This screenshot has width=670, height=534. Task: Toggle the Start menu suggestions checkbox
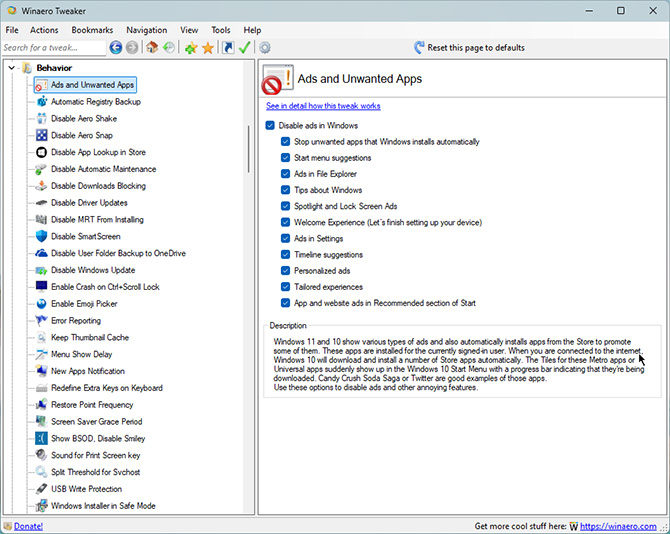coord(285,158)
